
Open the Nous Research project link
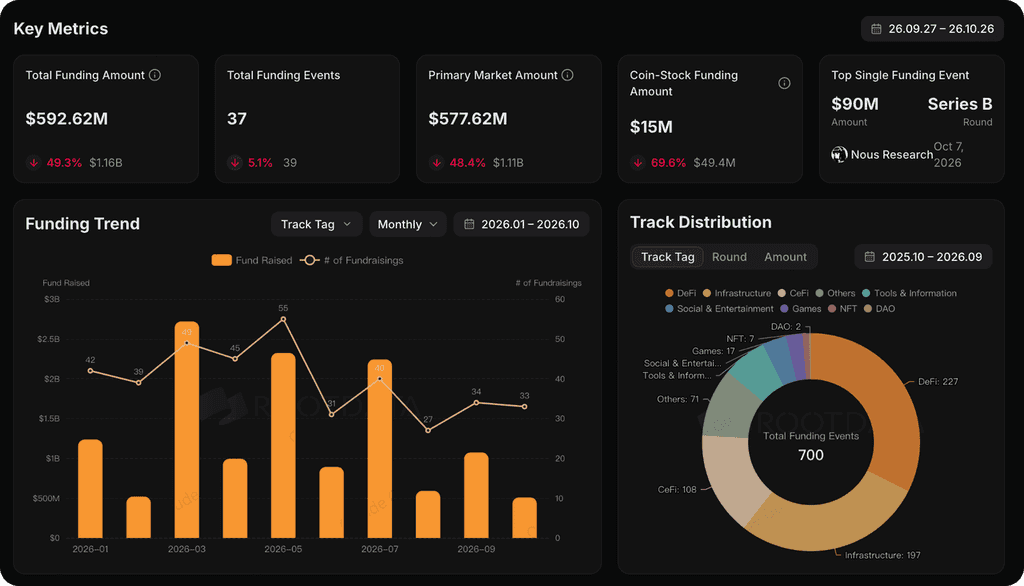[x=891, y=155]
